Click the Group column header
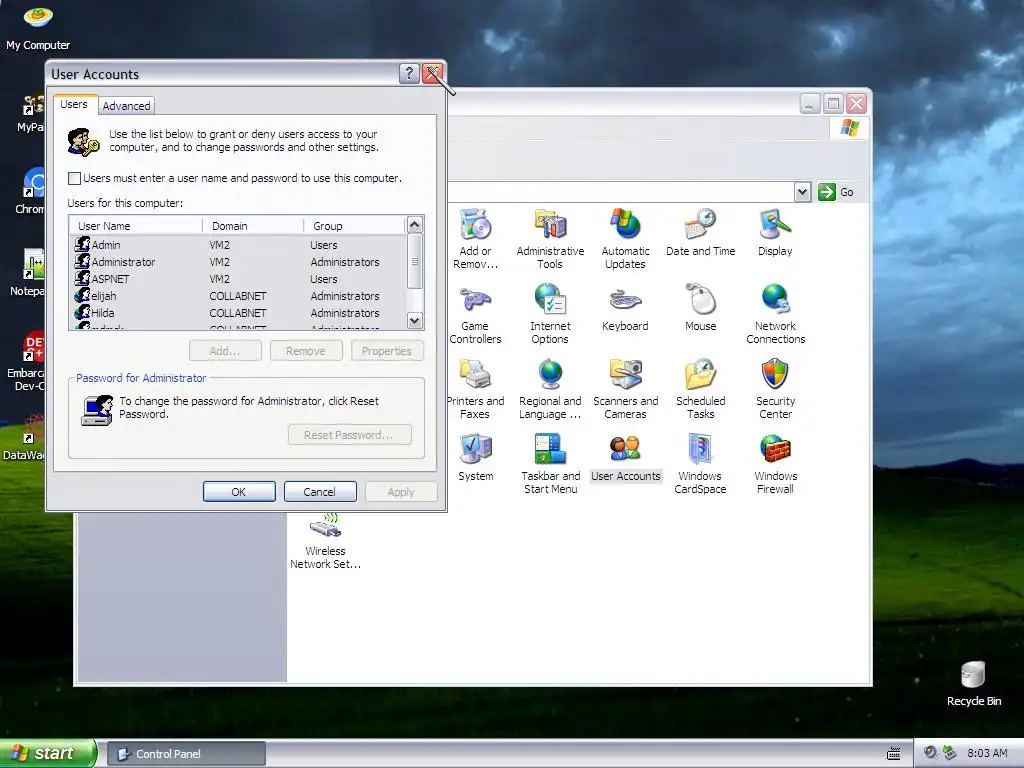The height and width of the screenshot is (768, 1024). coord(355,226)
